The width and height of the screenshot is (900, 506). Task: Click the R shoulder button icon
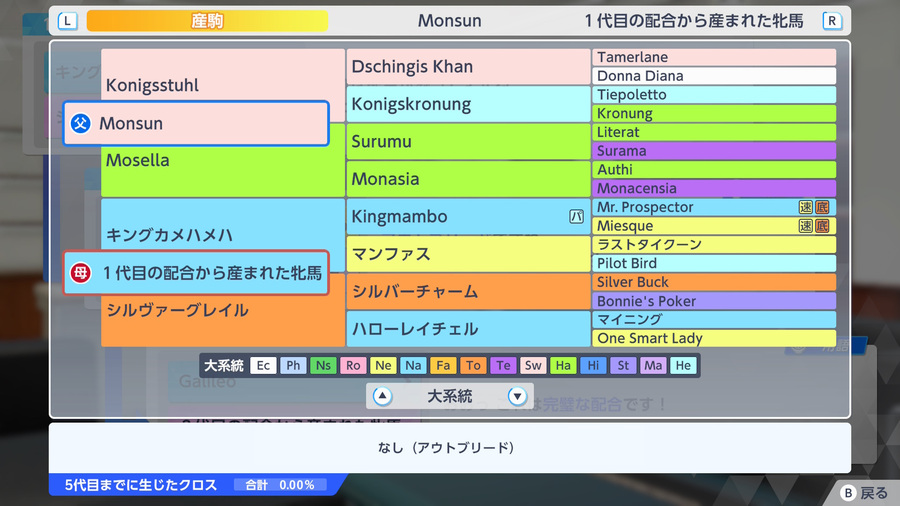[x=832, y=21]
